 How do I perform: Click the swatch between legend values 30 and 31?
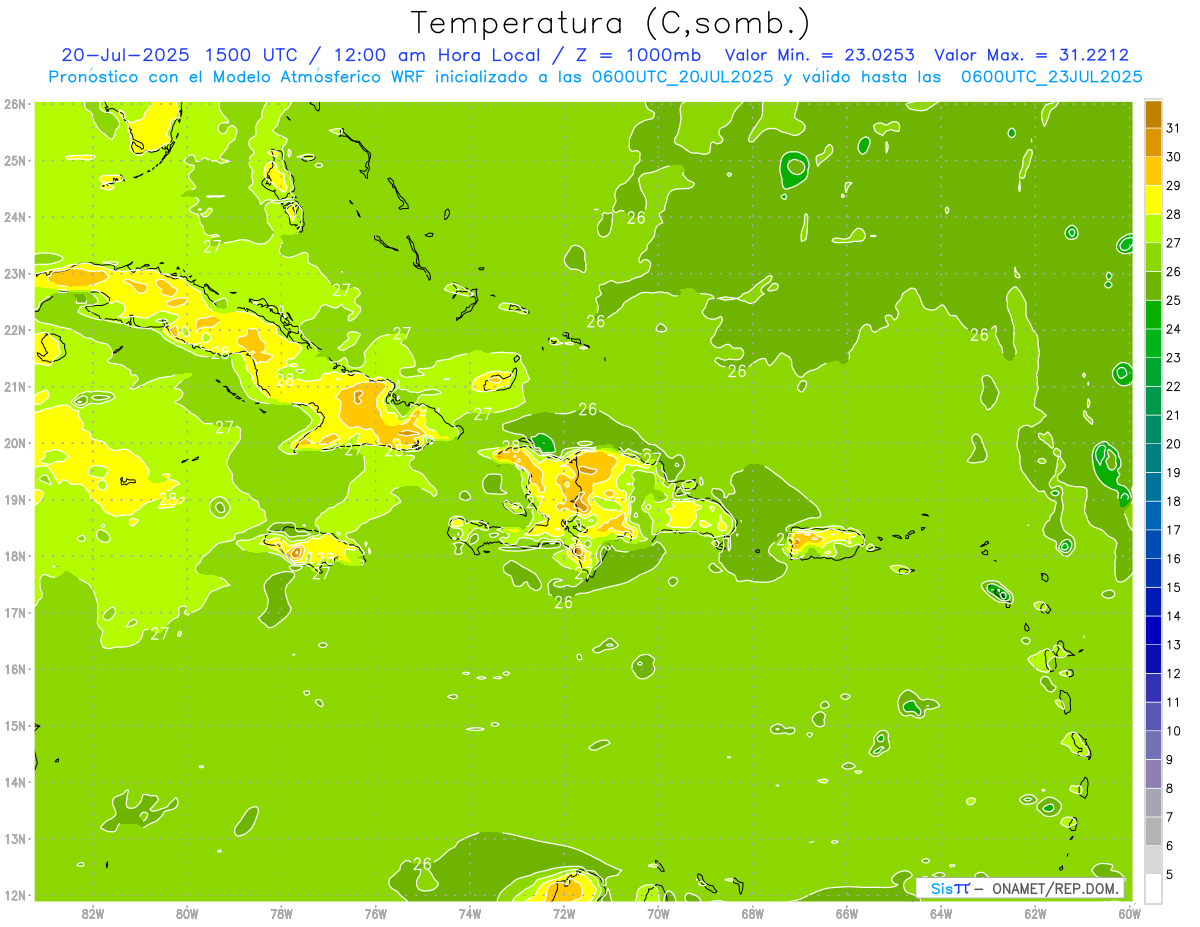pyautogui.click(x=1153, y=142)
